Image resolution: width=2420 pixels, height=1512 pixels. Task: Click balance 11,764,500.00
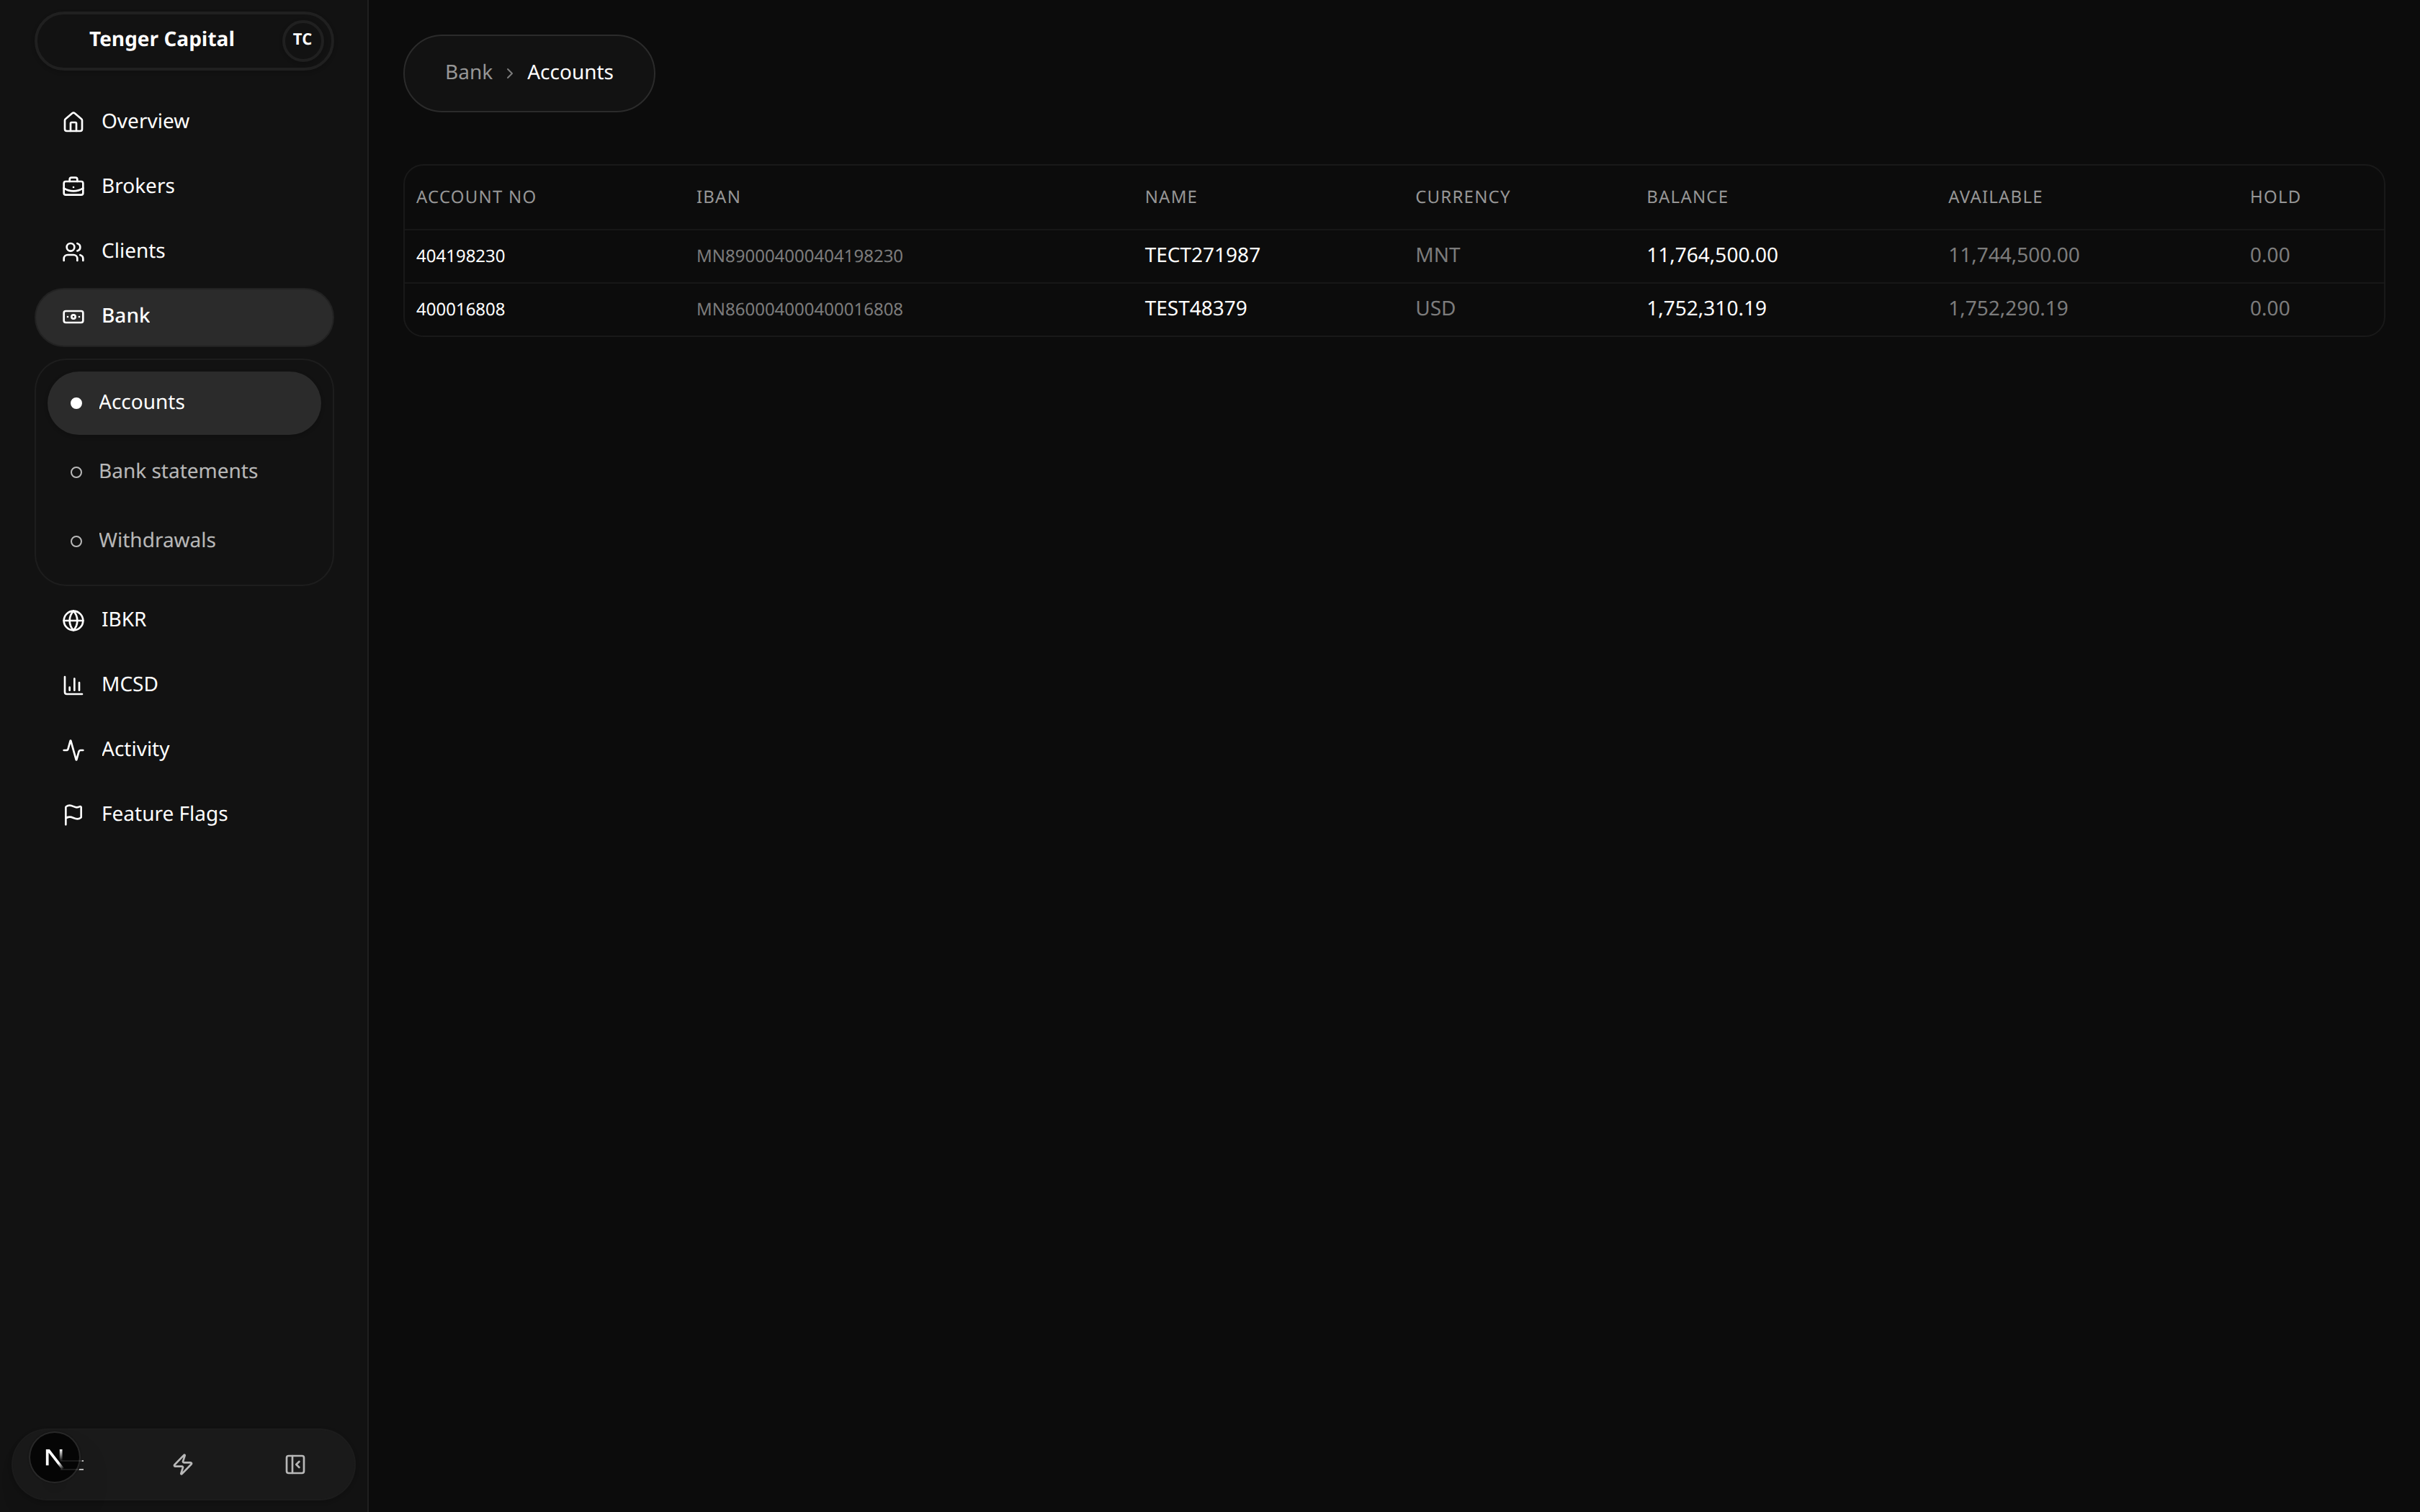point(1713,256)
